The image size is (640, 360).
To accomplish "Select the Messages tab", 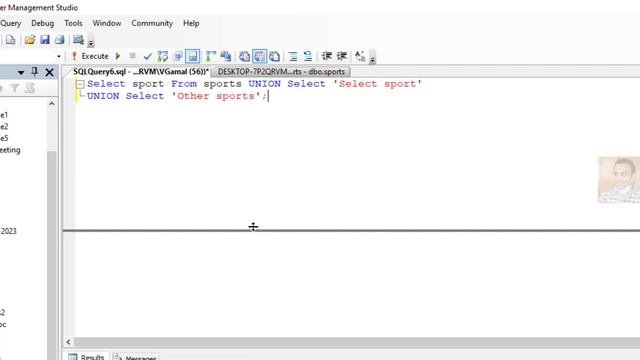I will (x=135, y=357).
